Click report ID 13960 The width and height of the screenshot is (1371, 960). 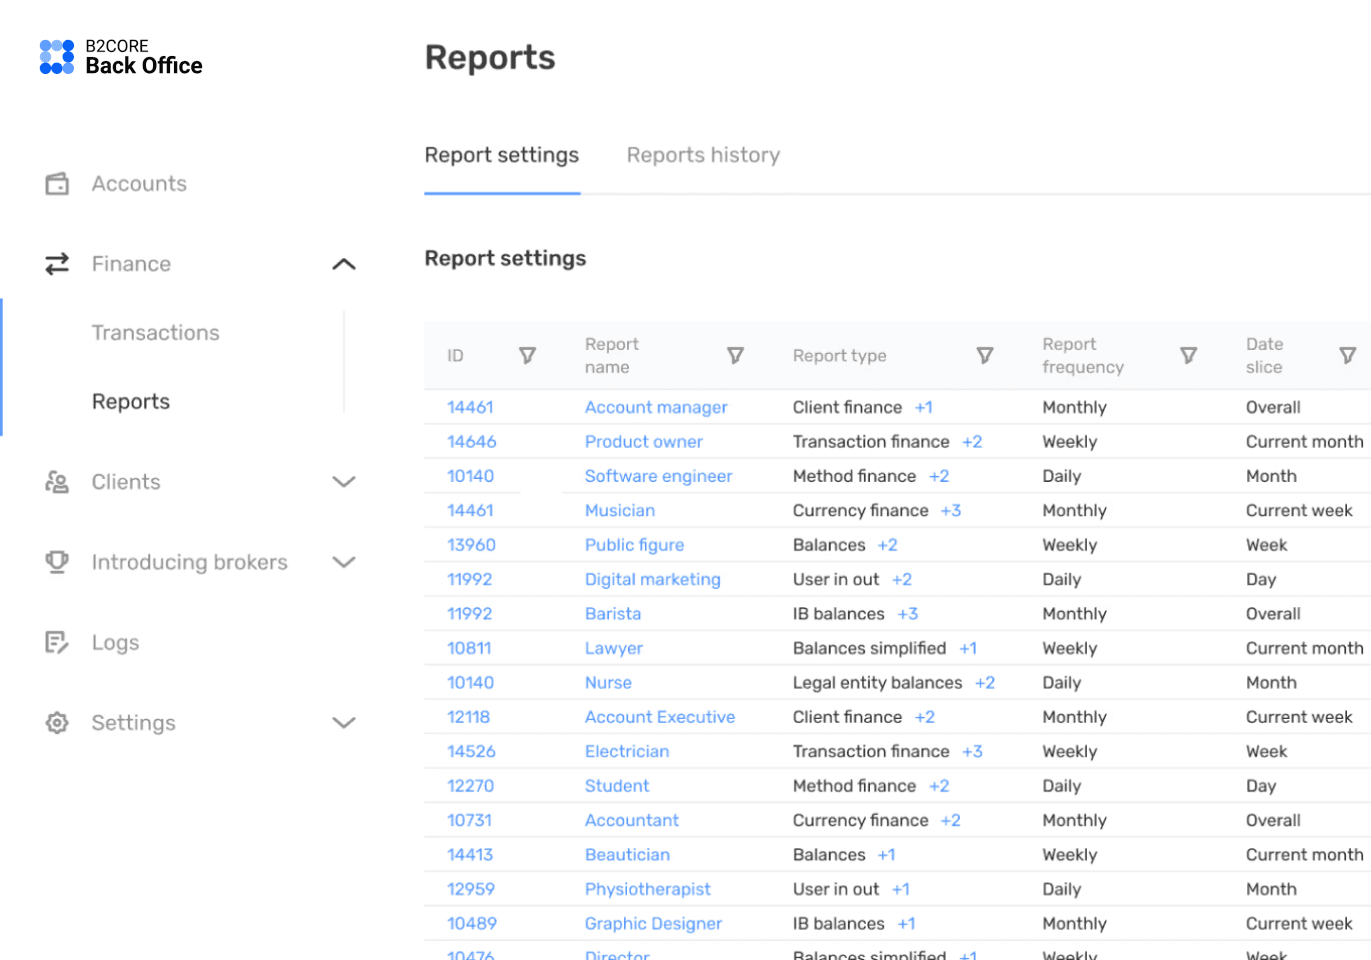(x=471, y=545)
